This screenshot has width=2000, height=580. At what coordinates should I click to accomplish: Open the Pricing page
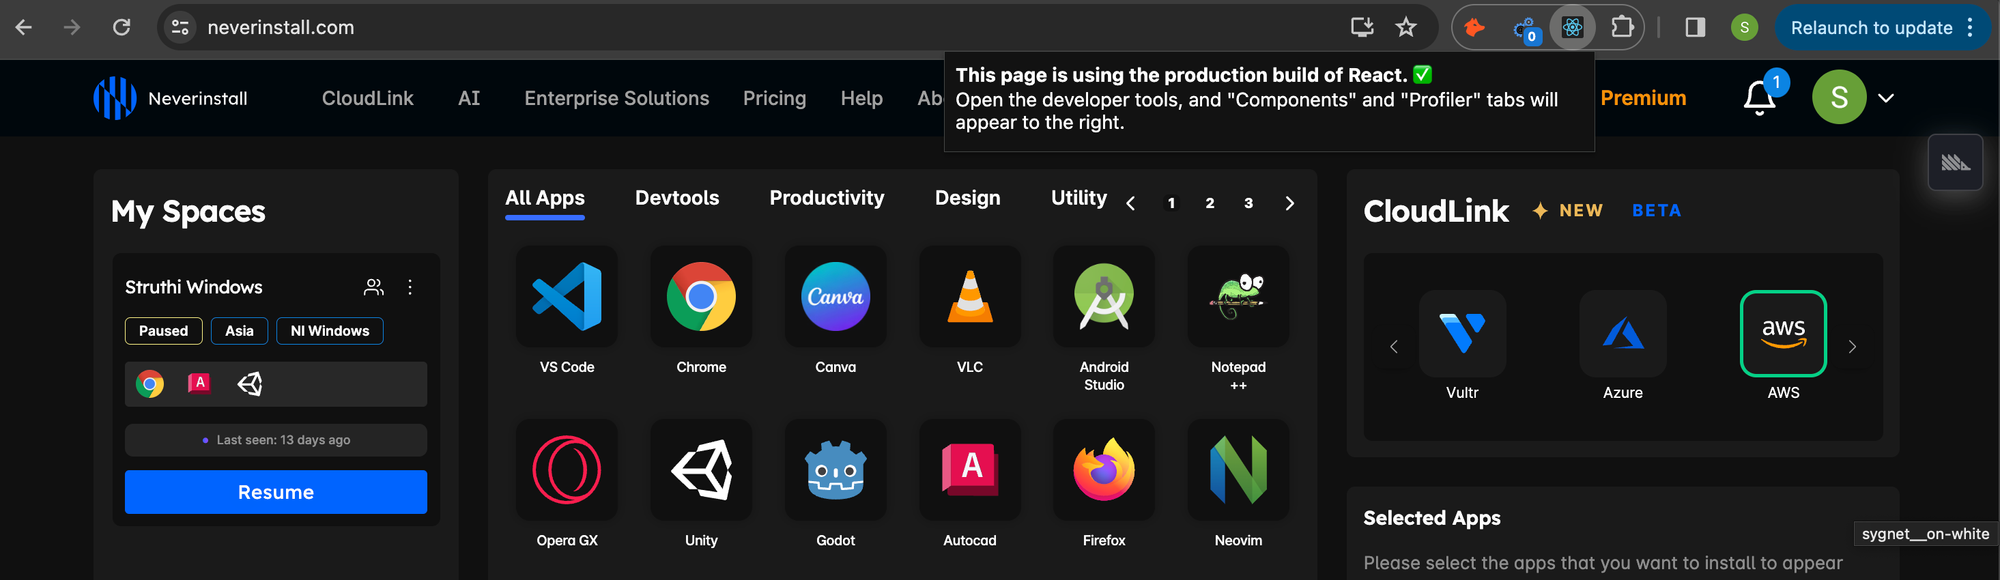(x=774, y=98)
